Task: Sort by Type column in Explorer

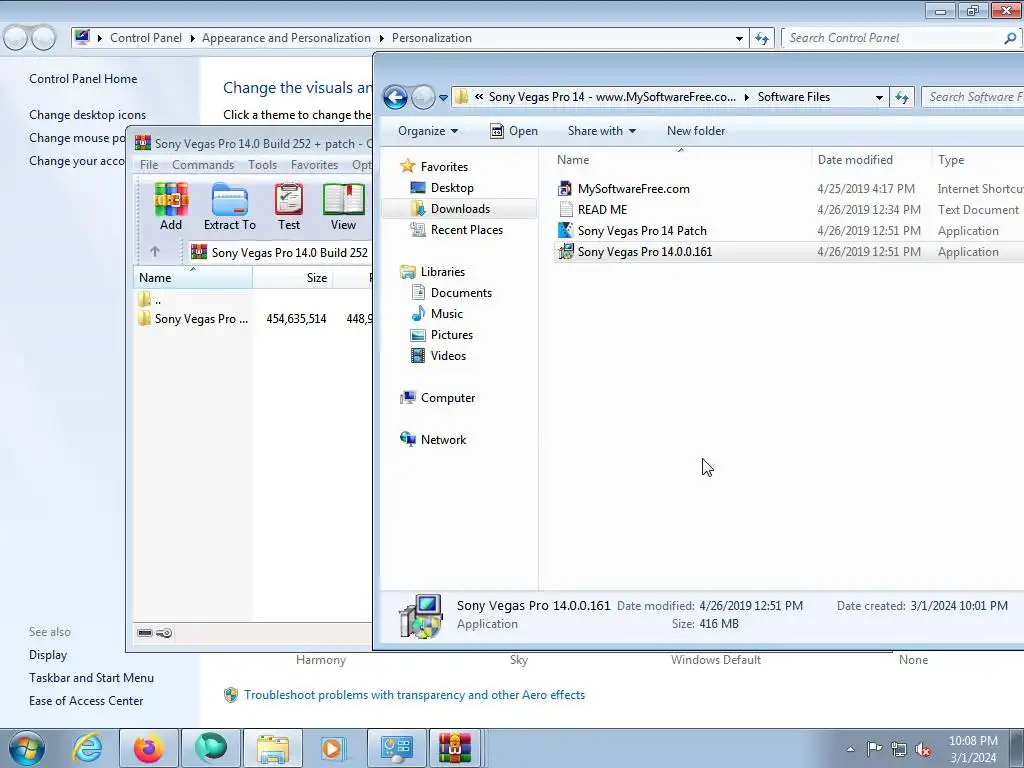Action: pyautogui.click(x=978, y=160)
